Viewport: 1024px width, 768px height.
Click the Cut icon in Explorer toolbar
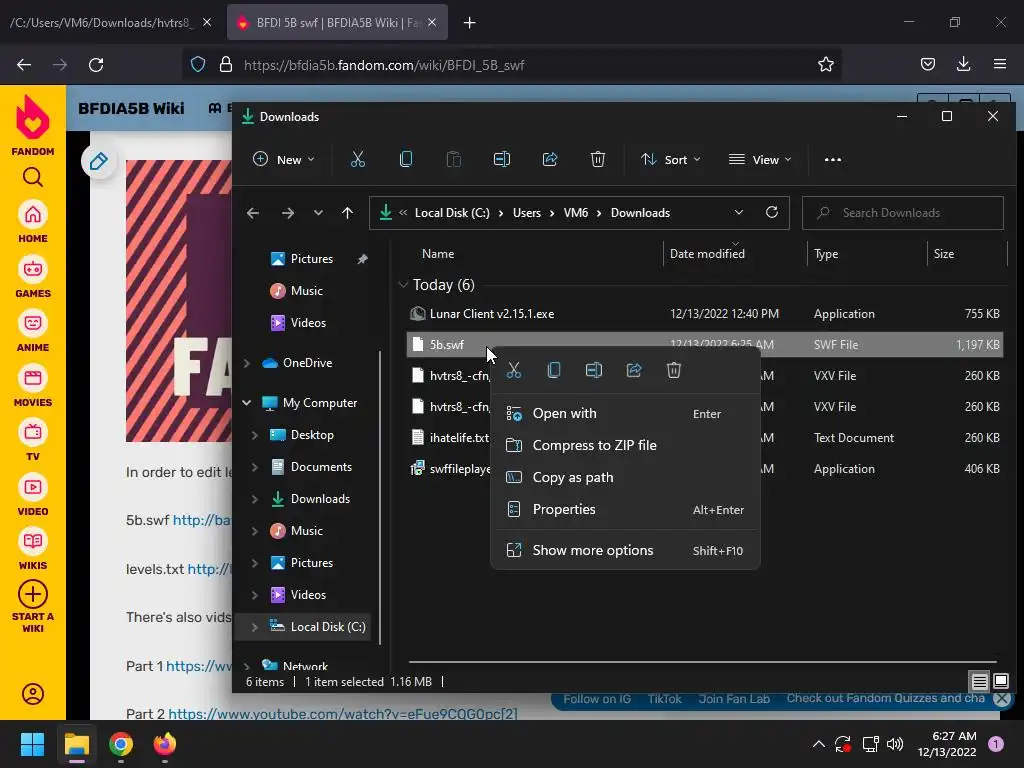(358, 159)
